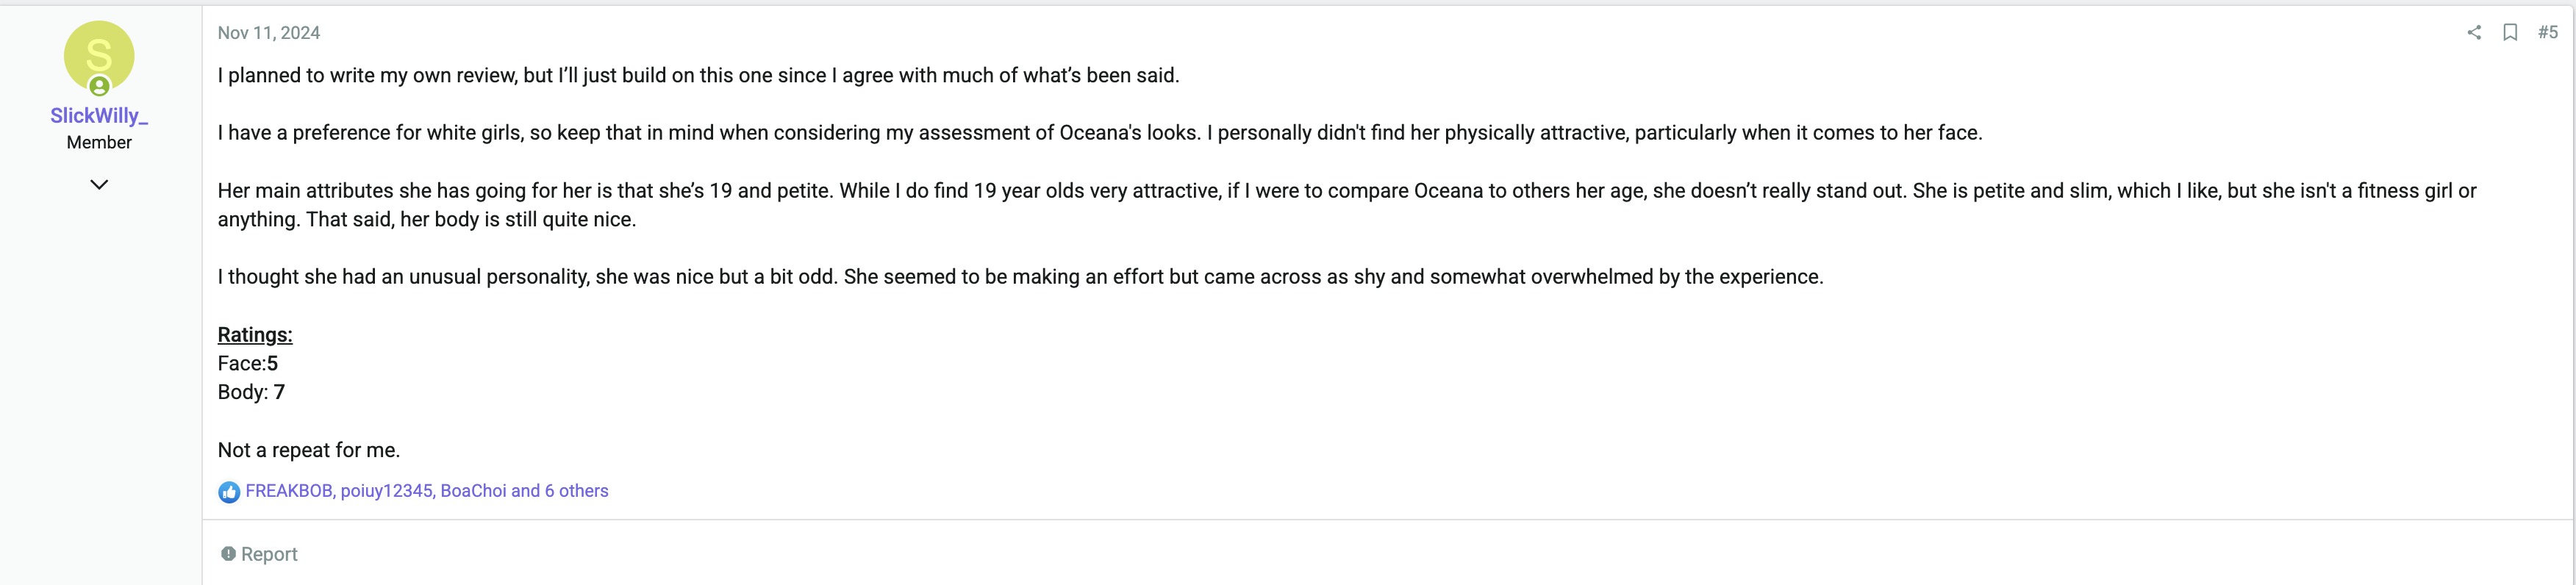Click the Member title under username
Viewport: 2576px width, 585px height.
click(99, 143)
